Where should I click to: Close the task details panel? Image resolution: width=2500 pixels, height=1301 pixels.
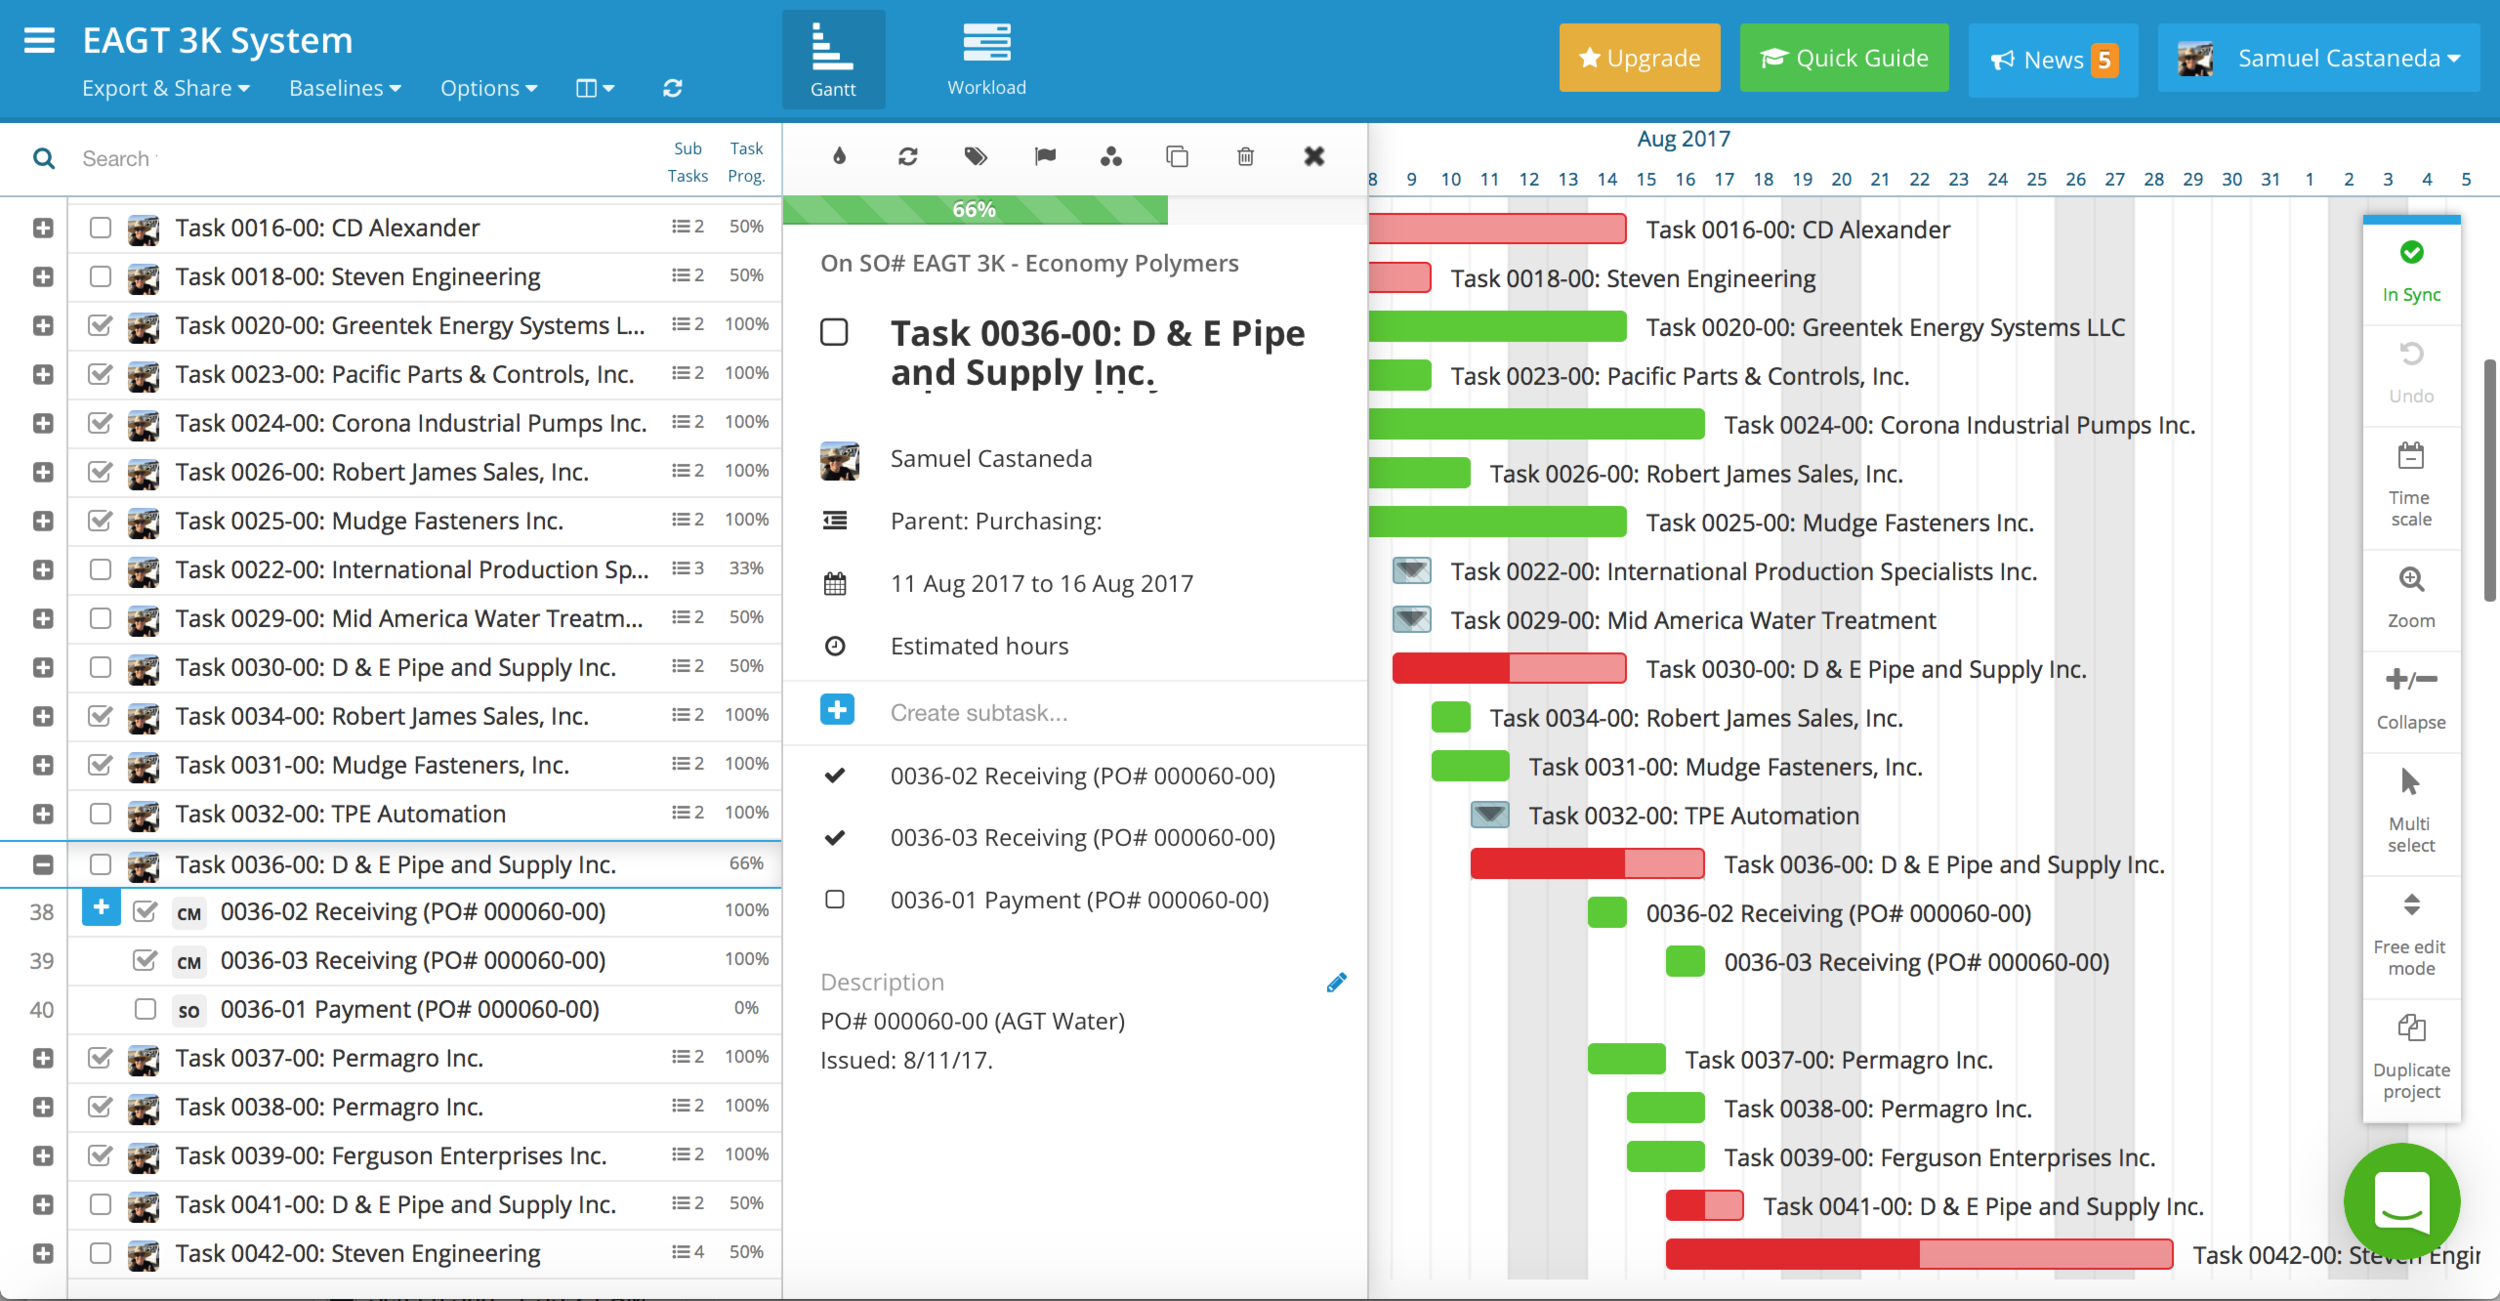click(1314, 156)
